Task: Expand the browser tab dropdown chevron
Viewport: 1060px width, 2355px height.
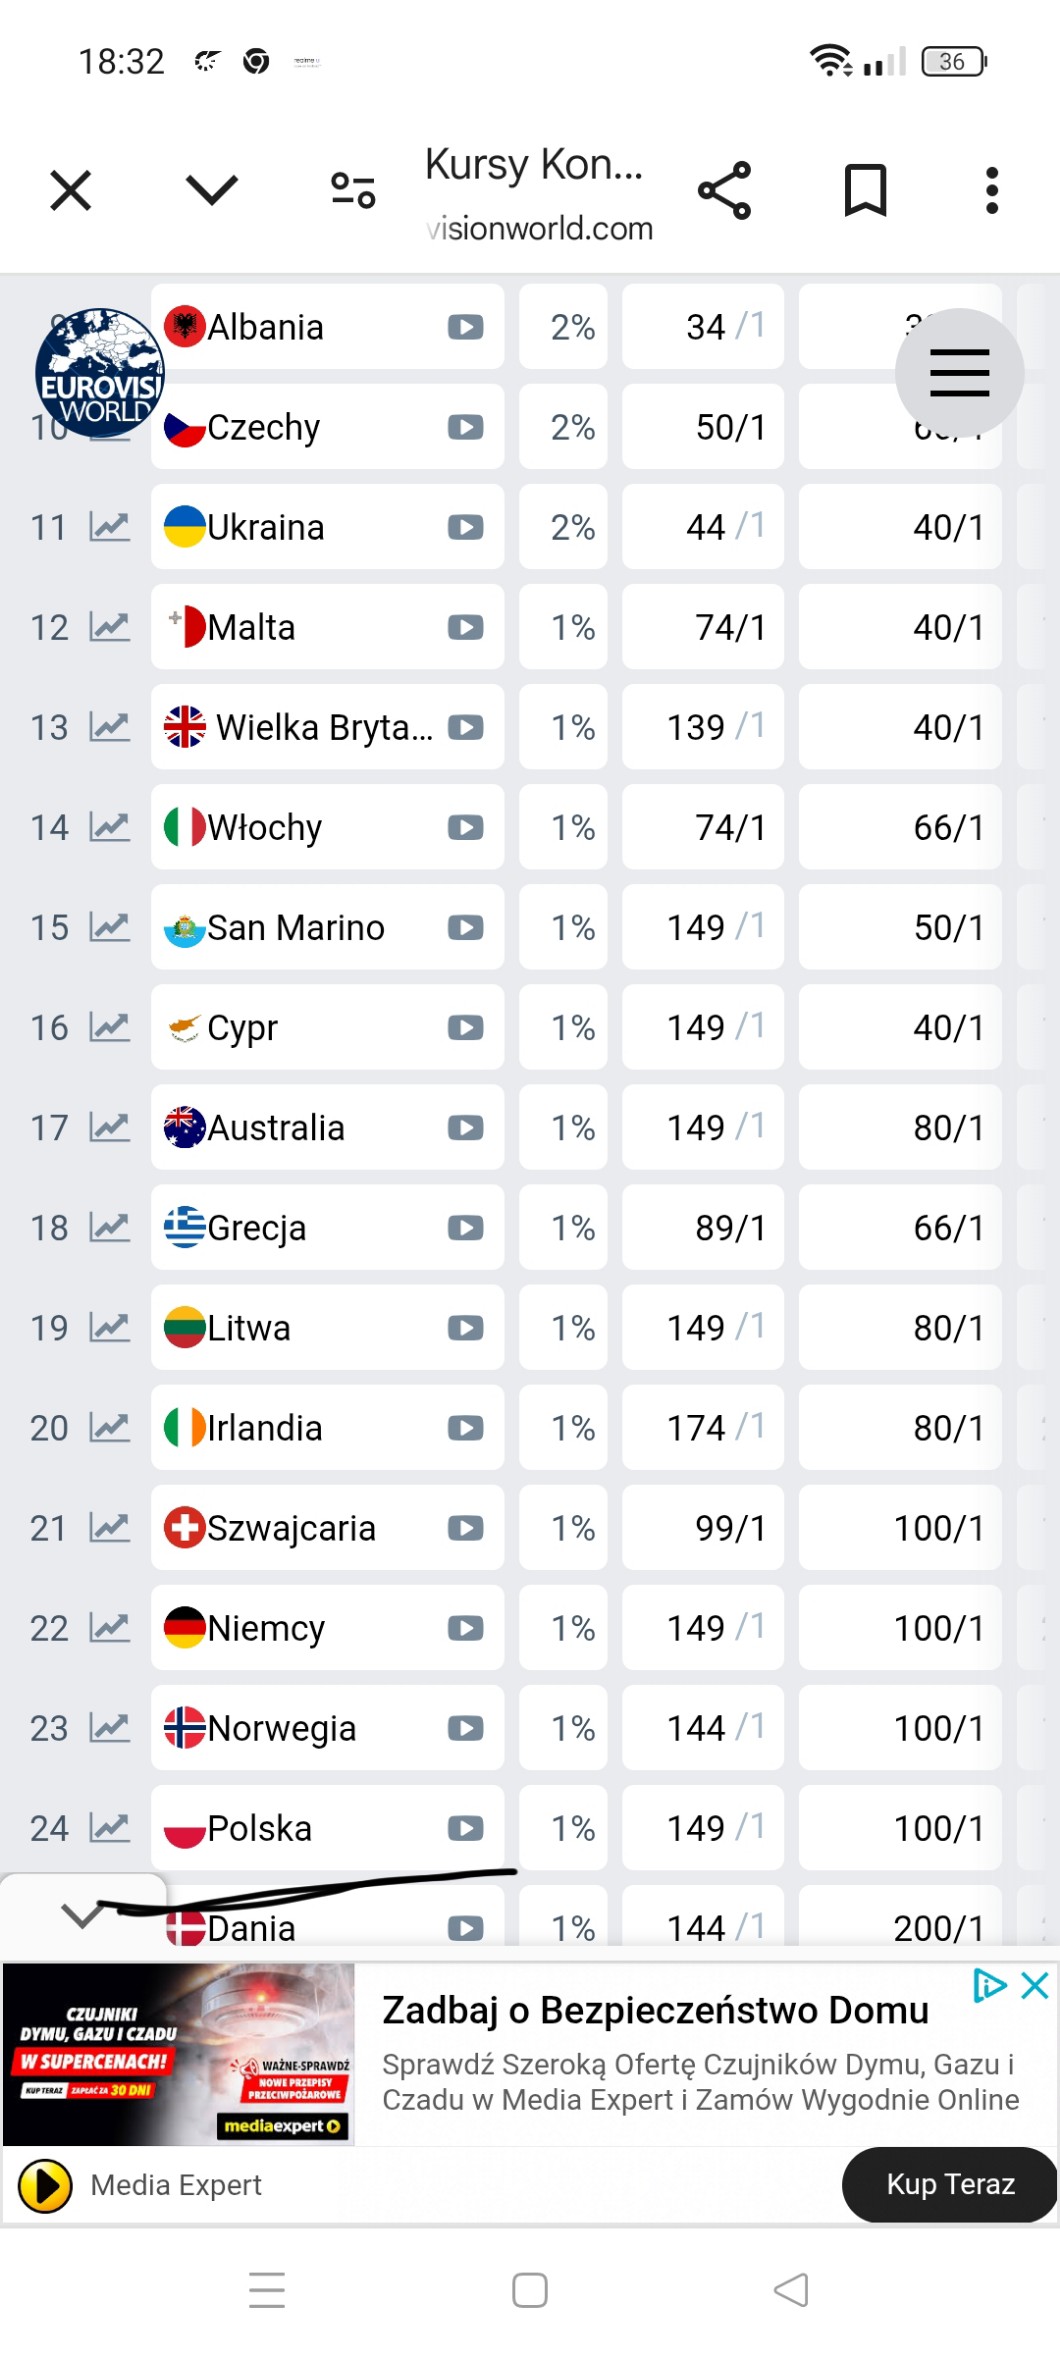Action: coord(212,189)
